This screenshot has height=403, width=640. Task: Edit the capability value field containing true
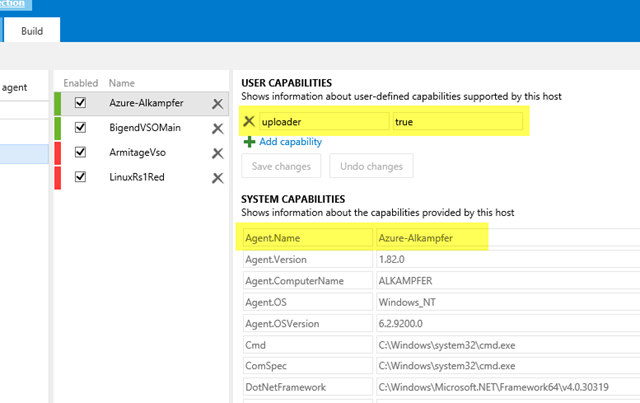pyautogui.click(x=456, y=122)
